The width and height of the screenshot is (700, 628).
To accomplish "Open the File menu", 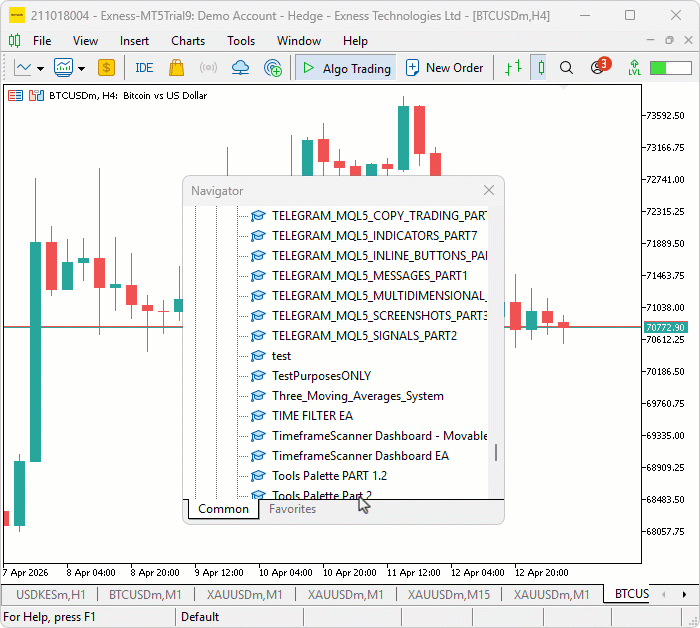I will (x=42, y=41).
